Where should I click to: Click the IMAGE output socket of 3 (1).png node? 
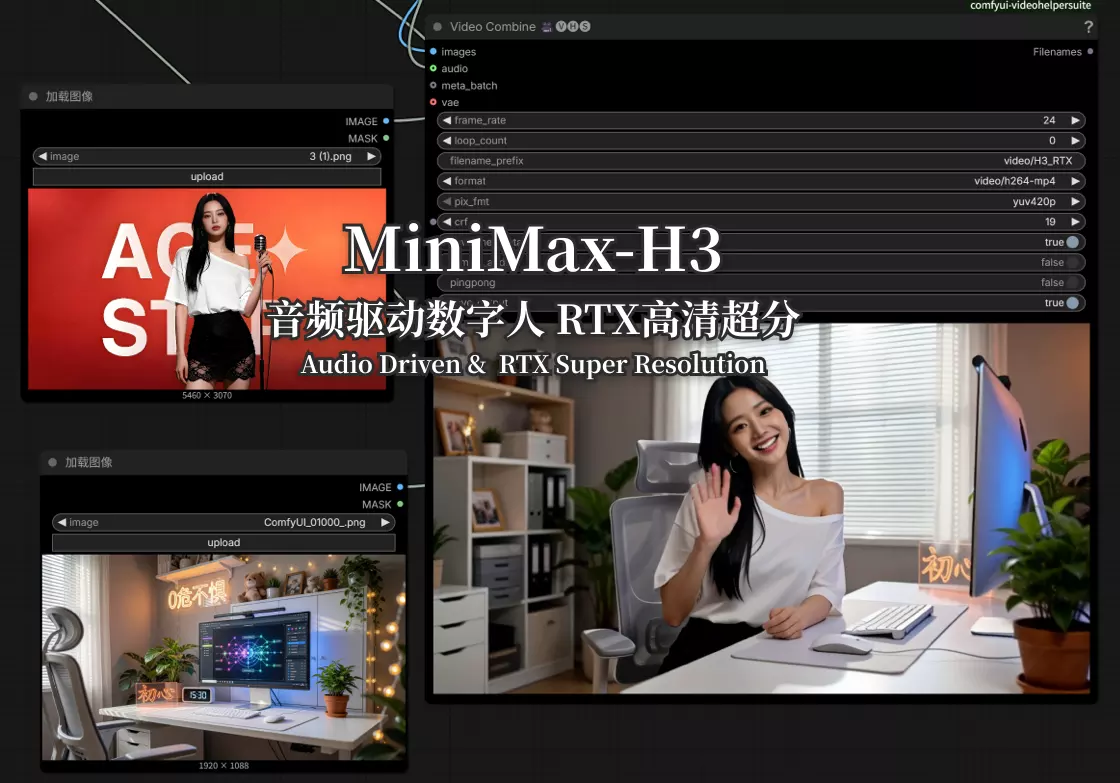tap(386, 121)
